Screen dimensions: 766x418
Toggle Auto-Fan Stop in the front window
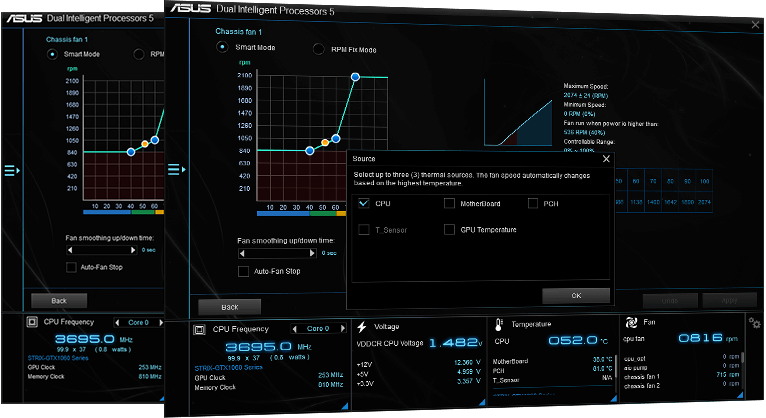243,271
